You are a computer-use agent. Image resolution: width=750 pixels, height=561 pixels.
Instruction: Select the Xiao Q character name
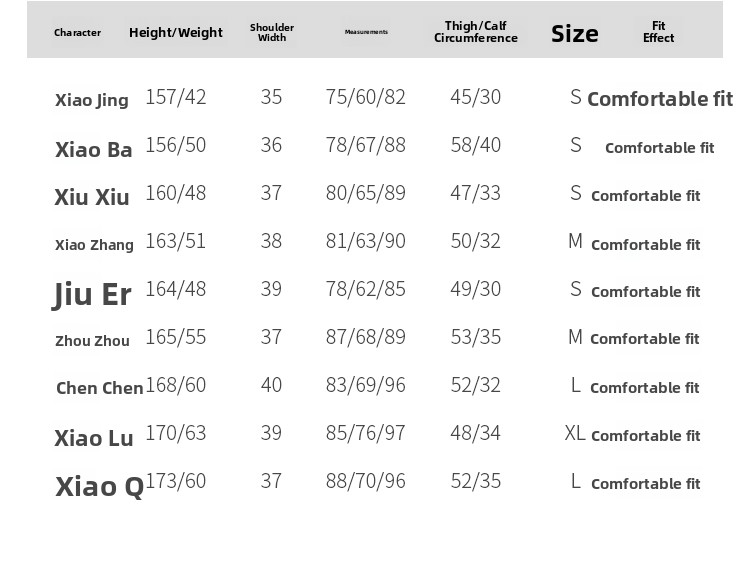click(99, 486)
